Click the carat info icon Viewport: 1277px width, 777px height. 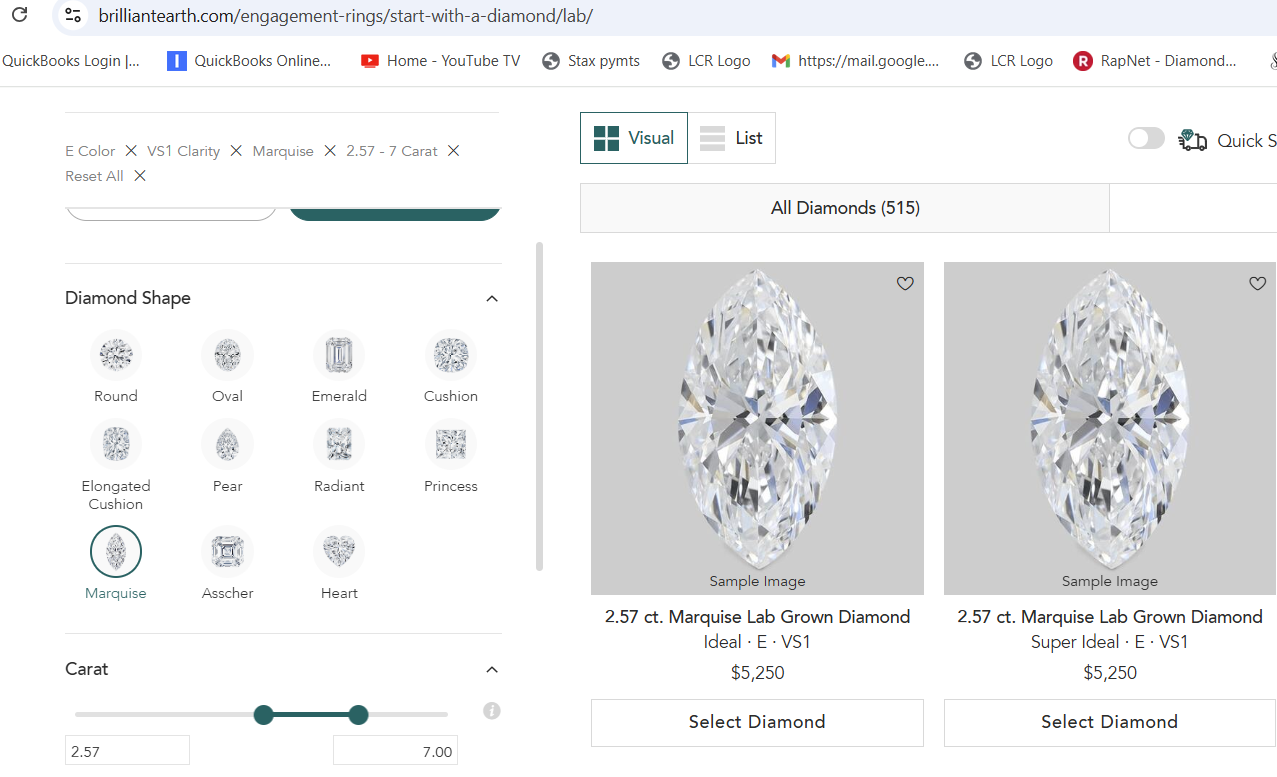coord(491,711)
